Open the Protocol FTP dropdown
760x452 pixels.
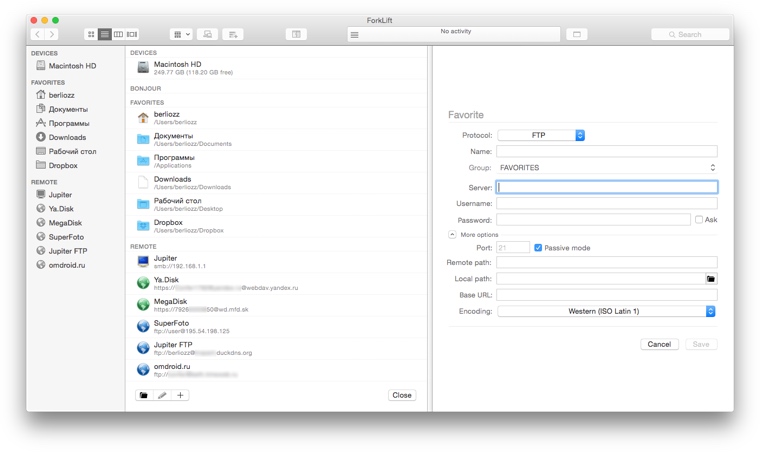541,135
